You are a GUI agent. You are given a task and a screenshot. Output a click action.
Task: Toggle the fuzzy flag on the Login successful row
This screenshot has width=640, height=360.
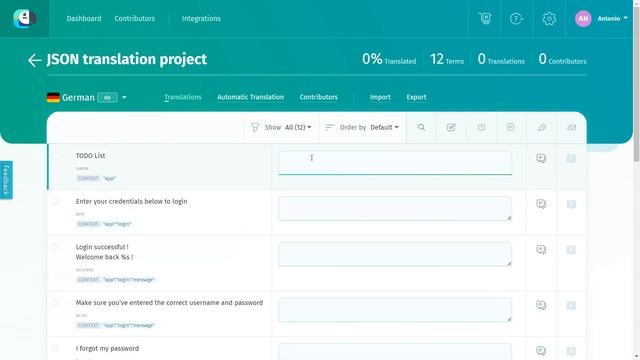click(x=571, y=250)
